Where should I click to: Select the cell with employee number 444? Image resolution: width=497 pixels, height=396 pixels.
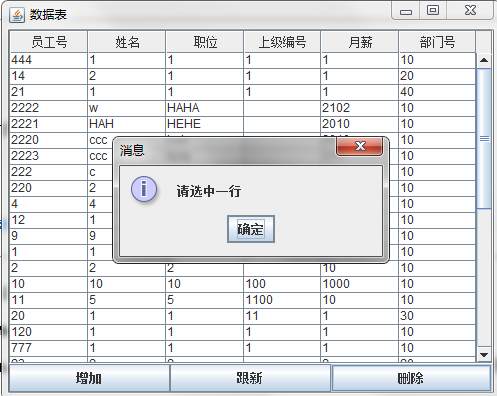(49, 60)
